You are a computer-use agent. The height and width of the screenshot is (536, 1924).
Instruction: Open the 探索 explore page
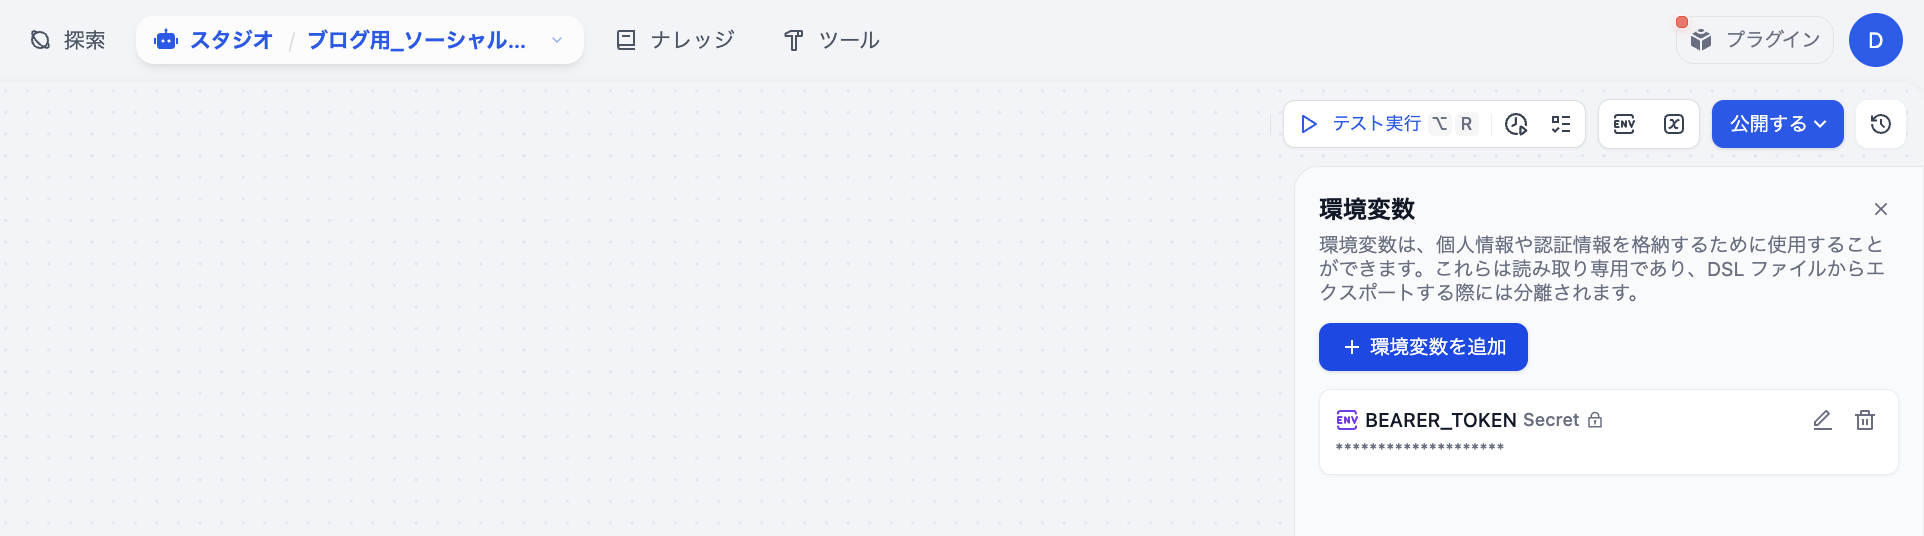[68, 40]
